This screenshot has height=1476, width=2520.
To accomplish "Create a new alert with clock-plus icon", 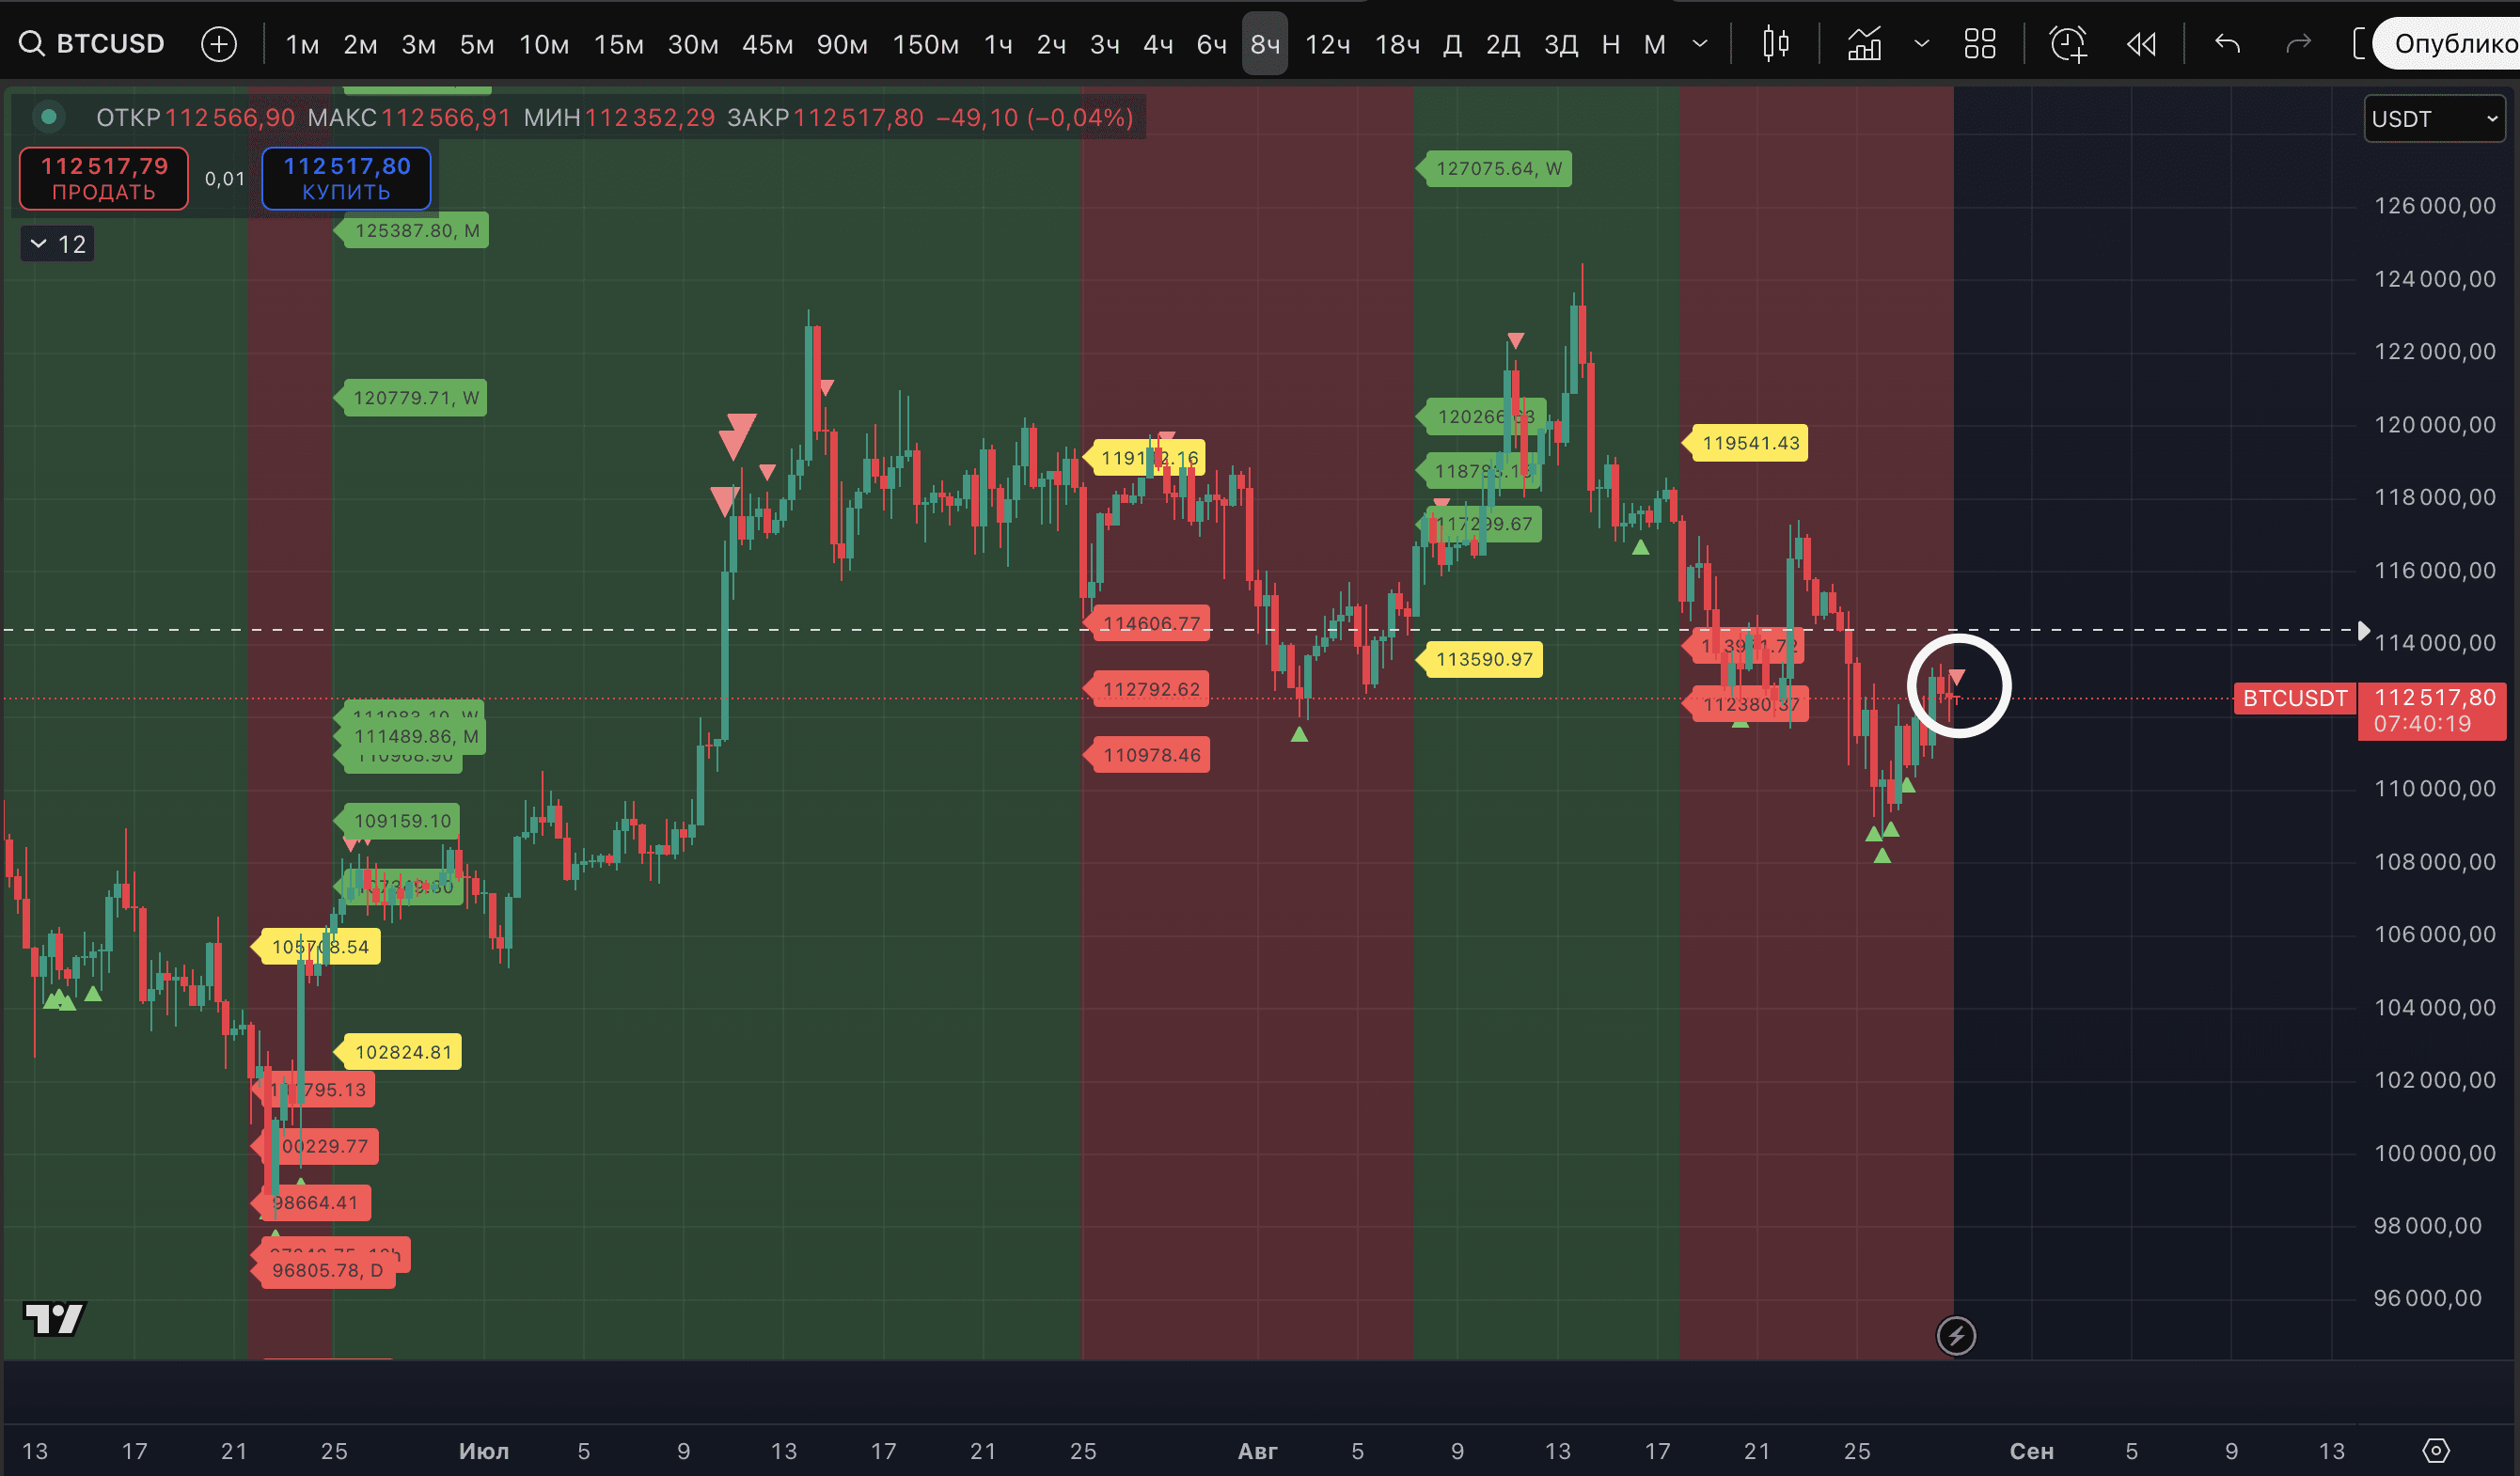I will [x=2068, y=44].
